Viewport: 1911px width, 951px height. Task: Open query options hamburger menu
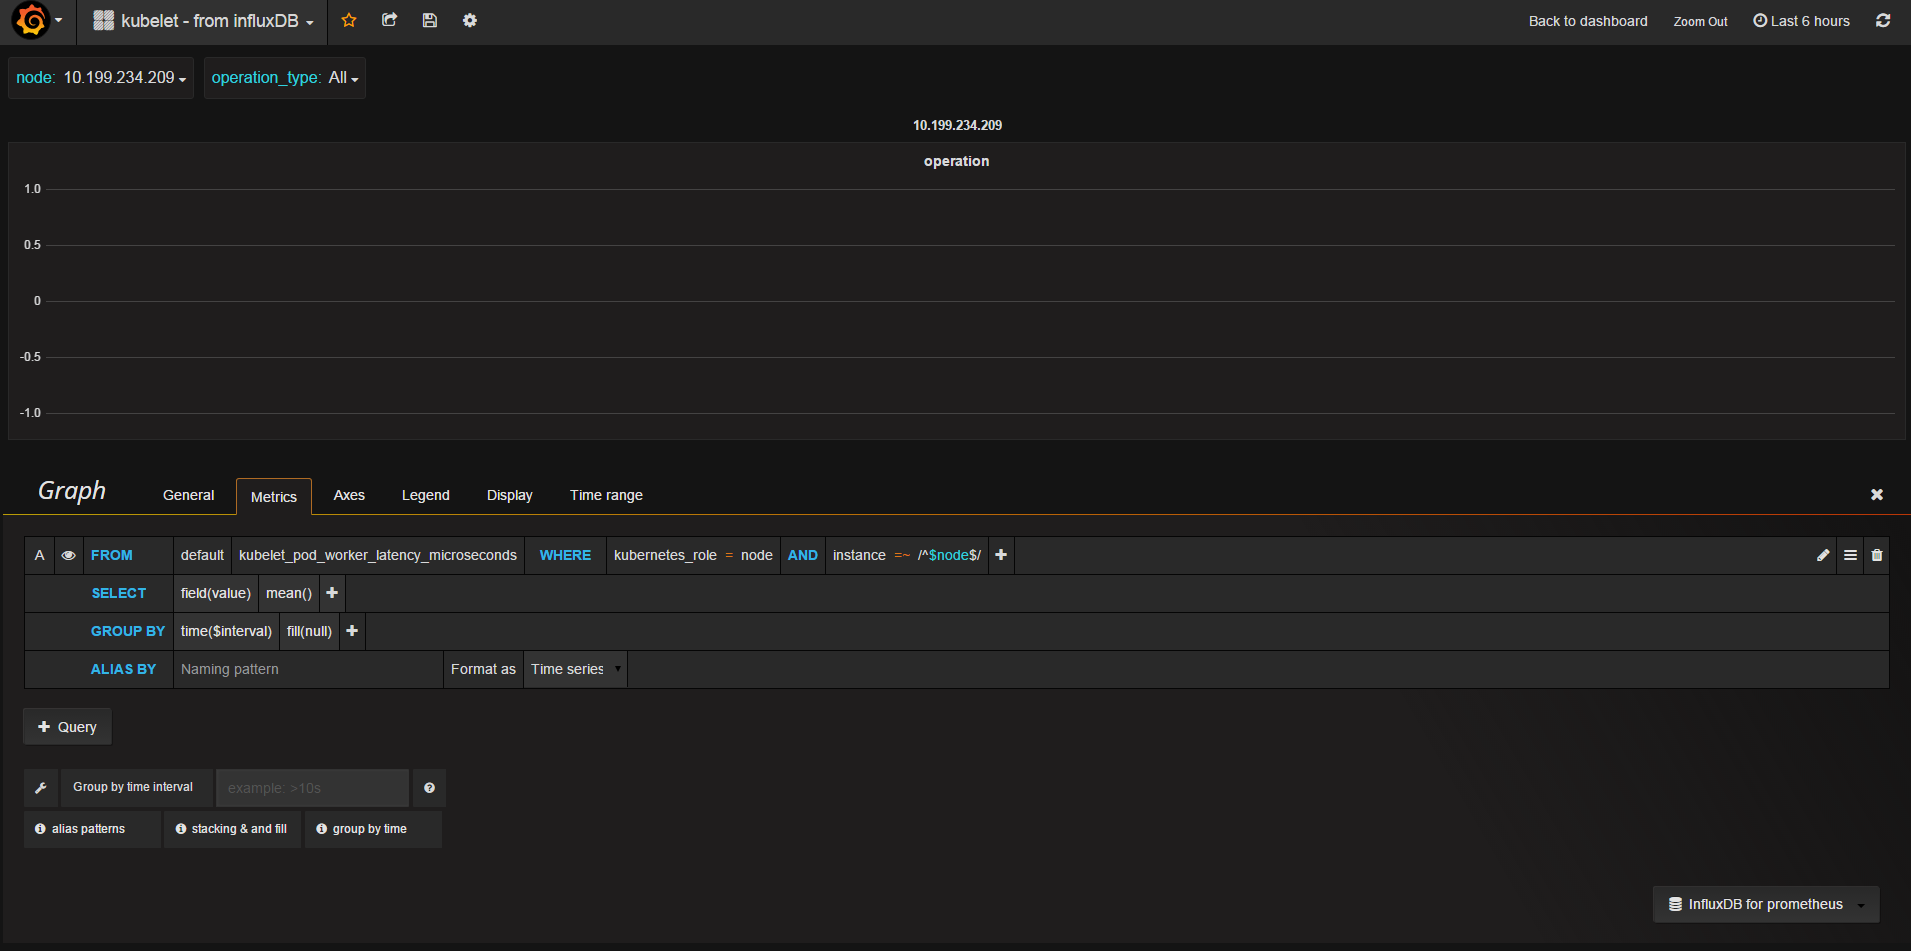pos(1851,555)
